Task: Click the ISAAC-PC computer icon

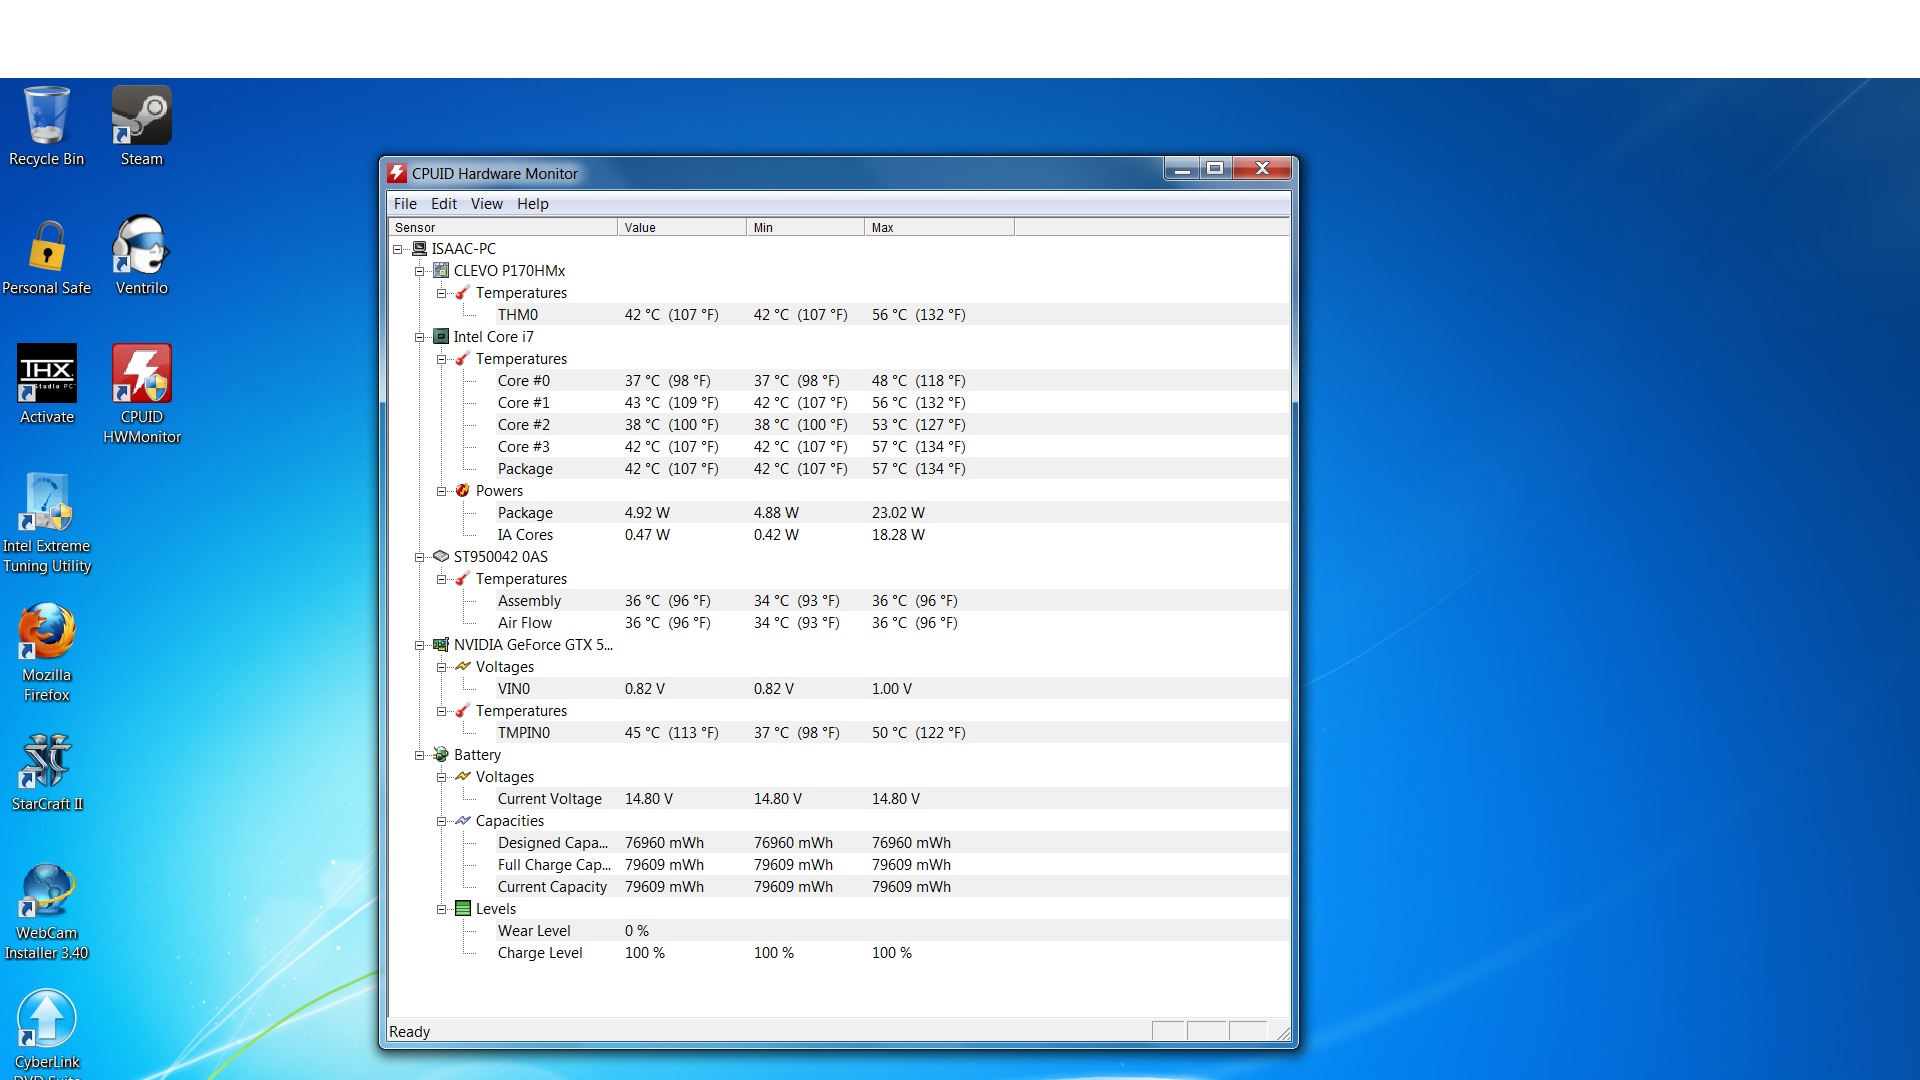Action: point(419,249)
